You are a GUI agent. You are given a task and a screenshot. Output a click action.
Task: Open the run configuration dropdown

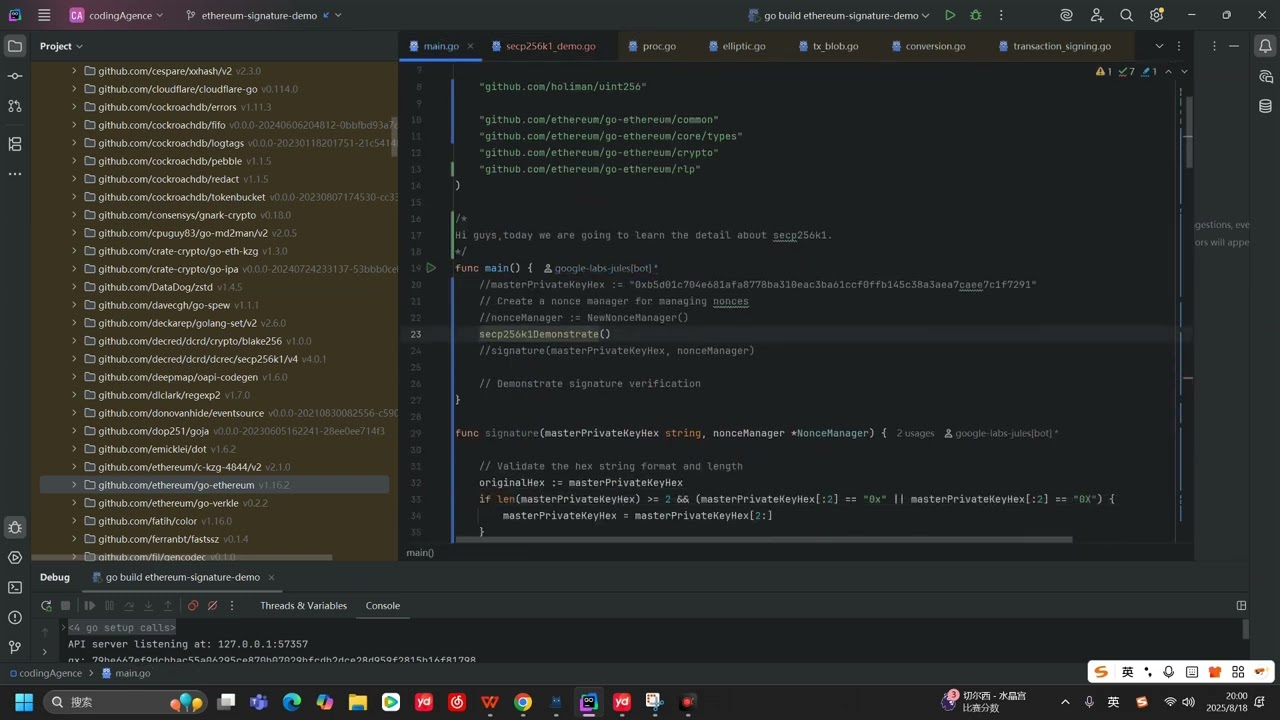click(x=840, y=16)
